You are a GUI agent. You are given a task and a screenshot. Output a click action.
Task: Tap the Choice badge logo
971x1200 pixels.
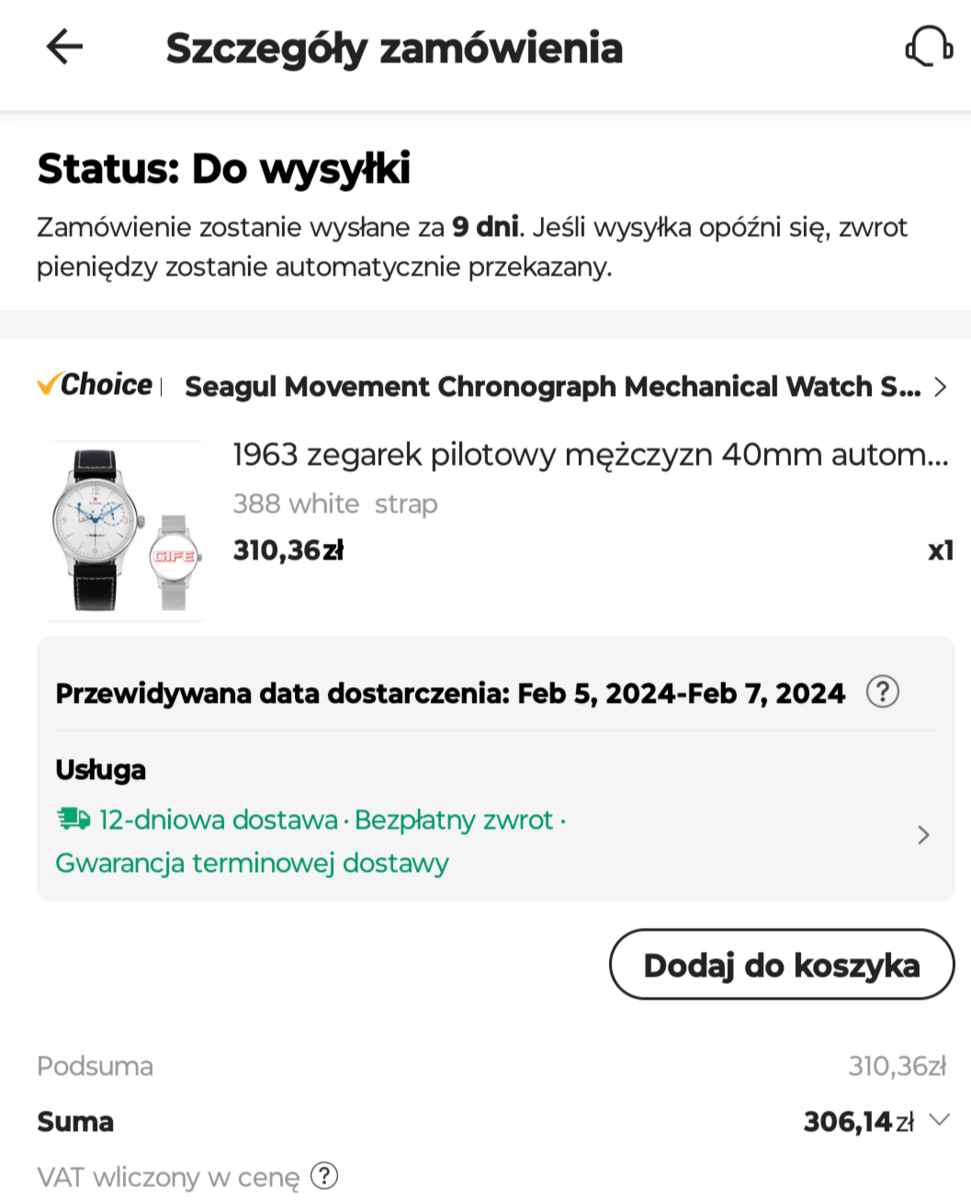tap(95, 385)
